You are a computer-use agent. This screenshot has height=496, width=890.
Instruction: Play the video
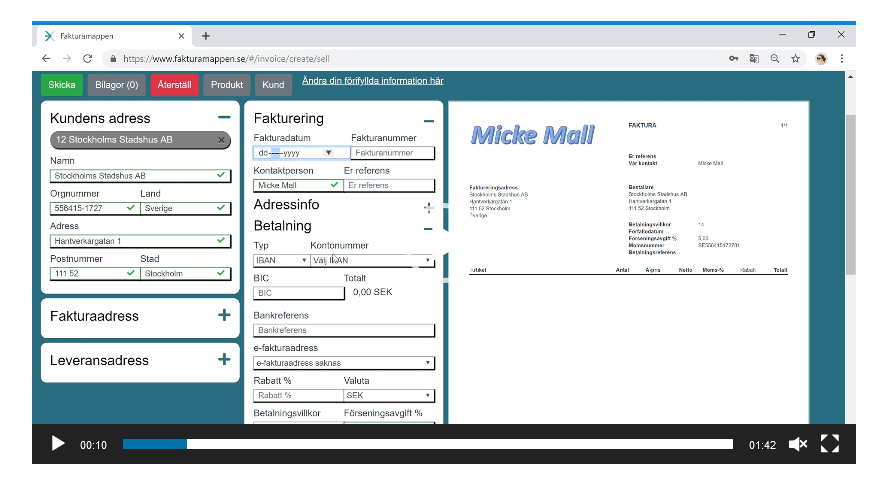58,444
